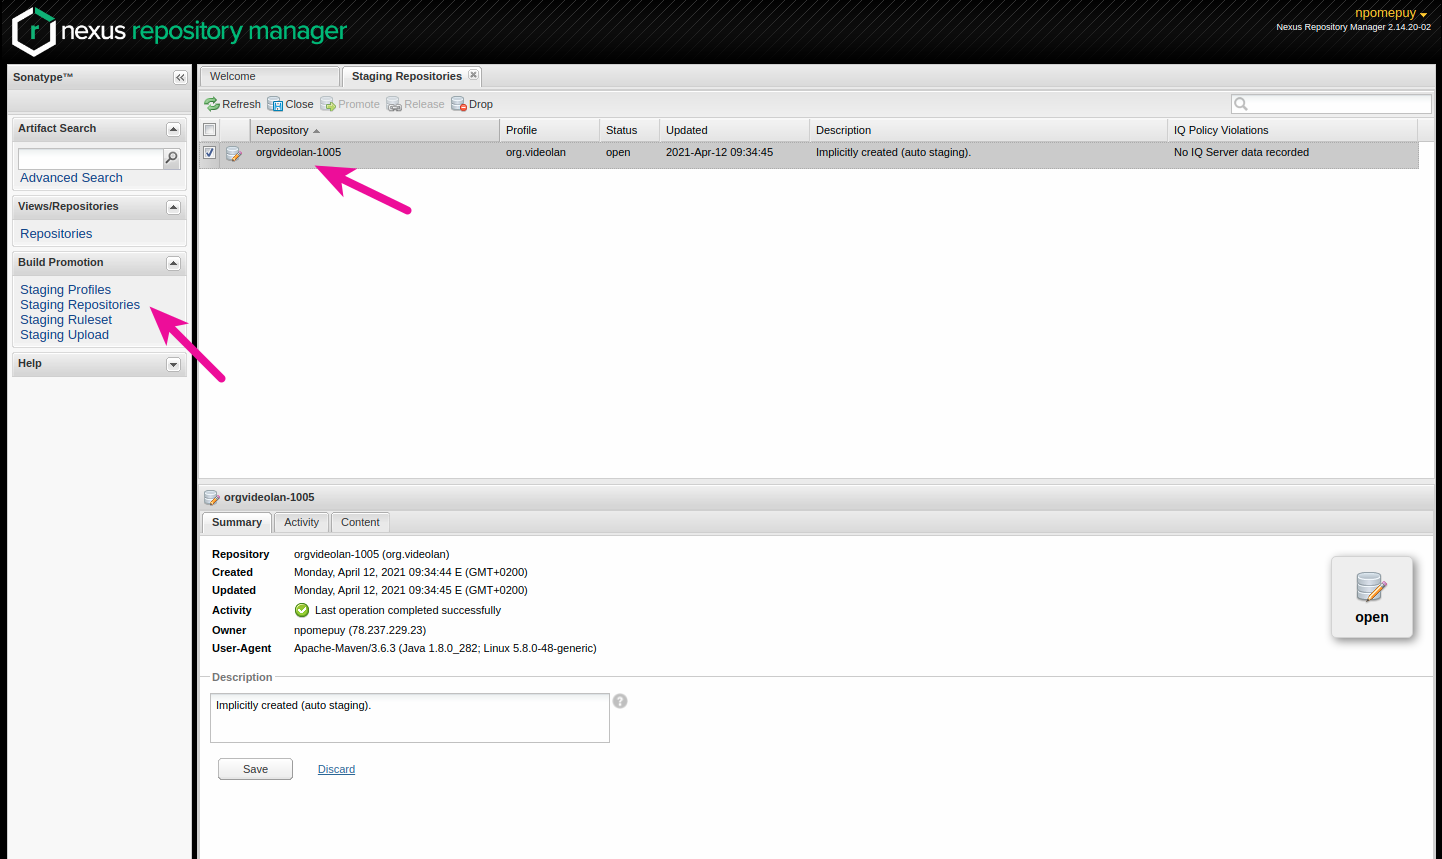
Task: Click the 'open' status cell in the table
Action: (618, 153)
